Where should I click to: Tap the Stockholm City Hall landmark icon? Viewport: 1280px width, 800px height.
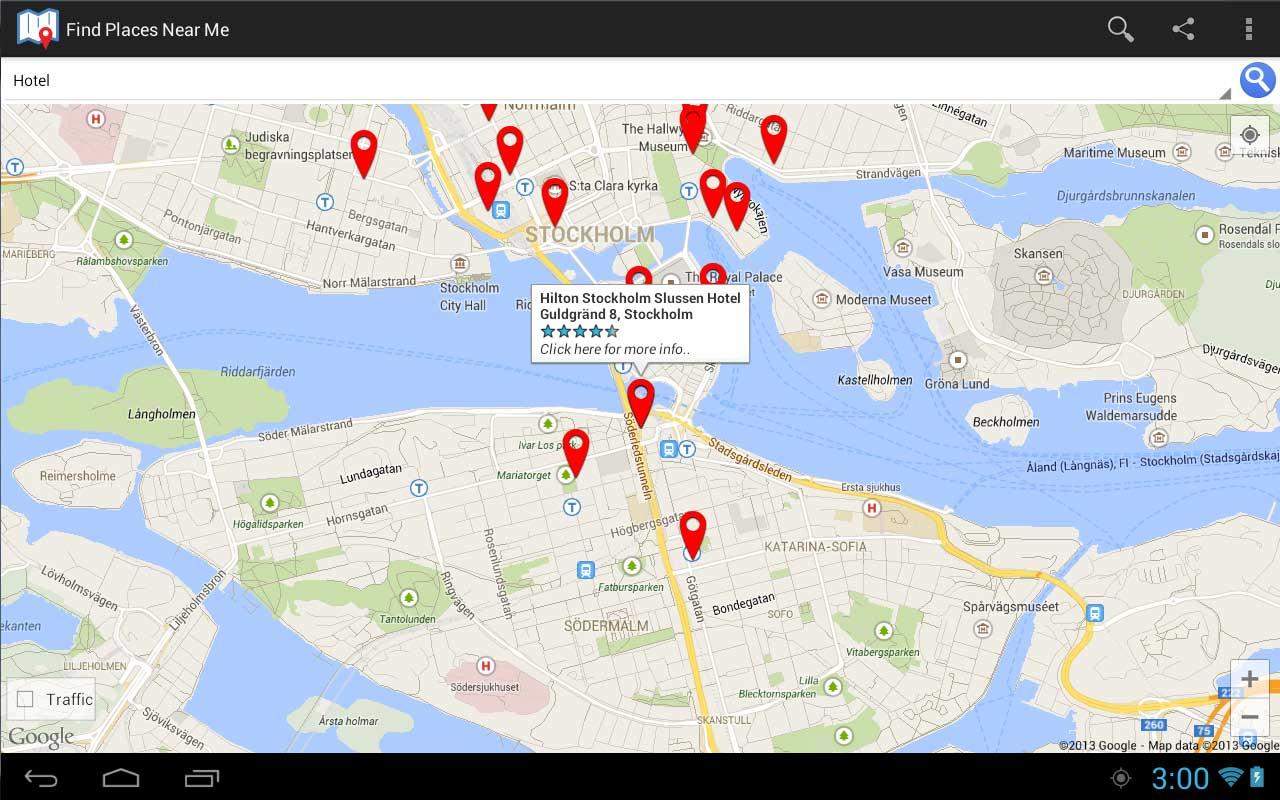point(460,264)
